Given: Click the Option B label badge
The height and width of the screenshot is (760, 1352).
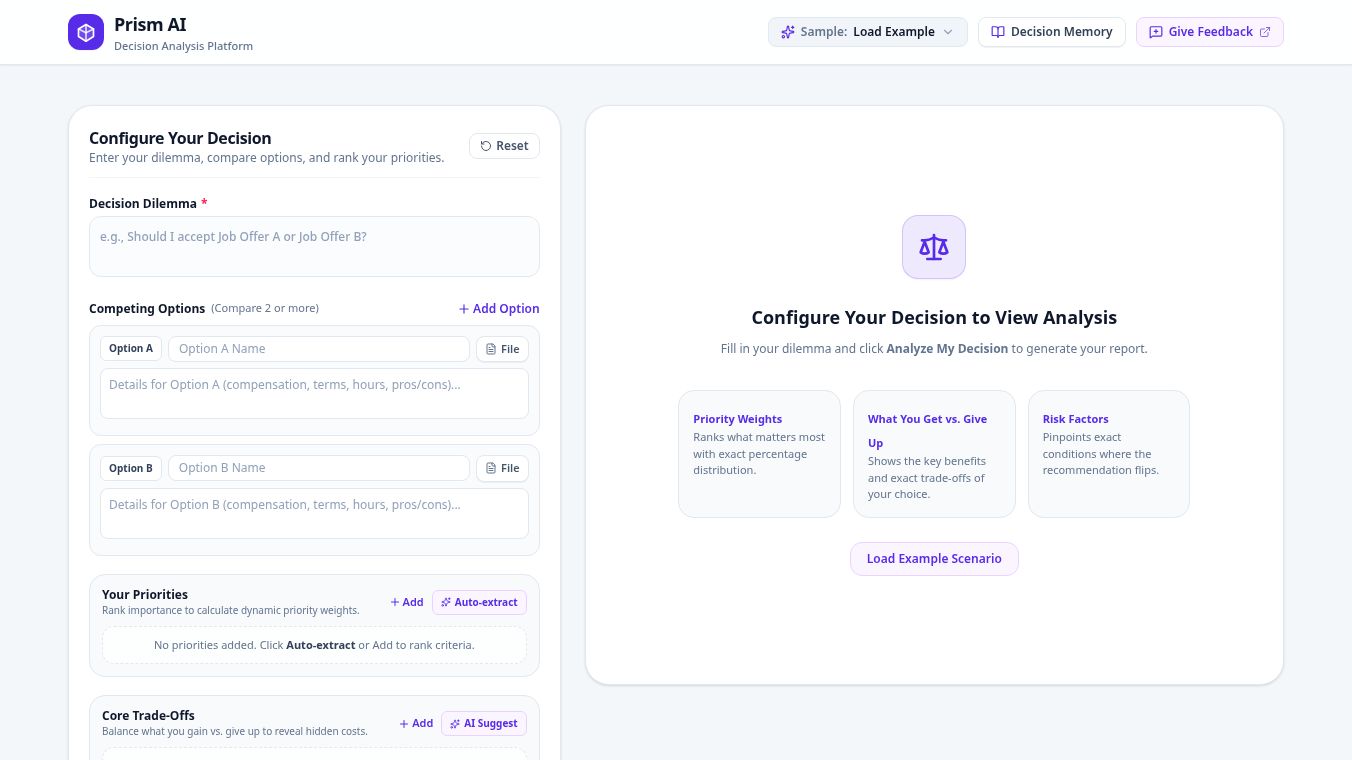Looking at the screenshot, I should pyautogui.click(x=131, y=468).
